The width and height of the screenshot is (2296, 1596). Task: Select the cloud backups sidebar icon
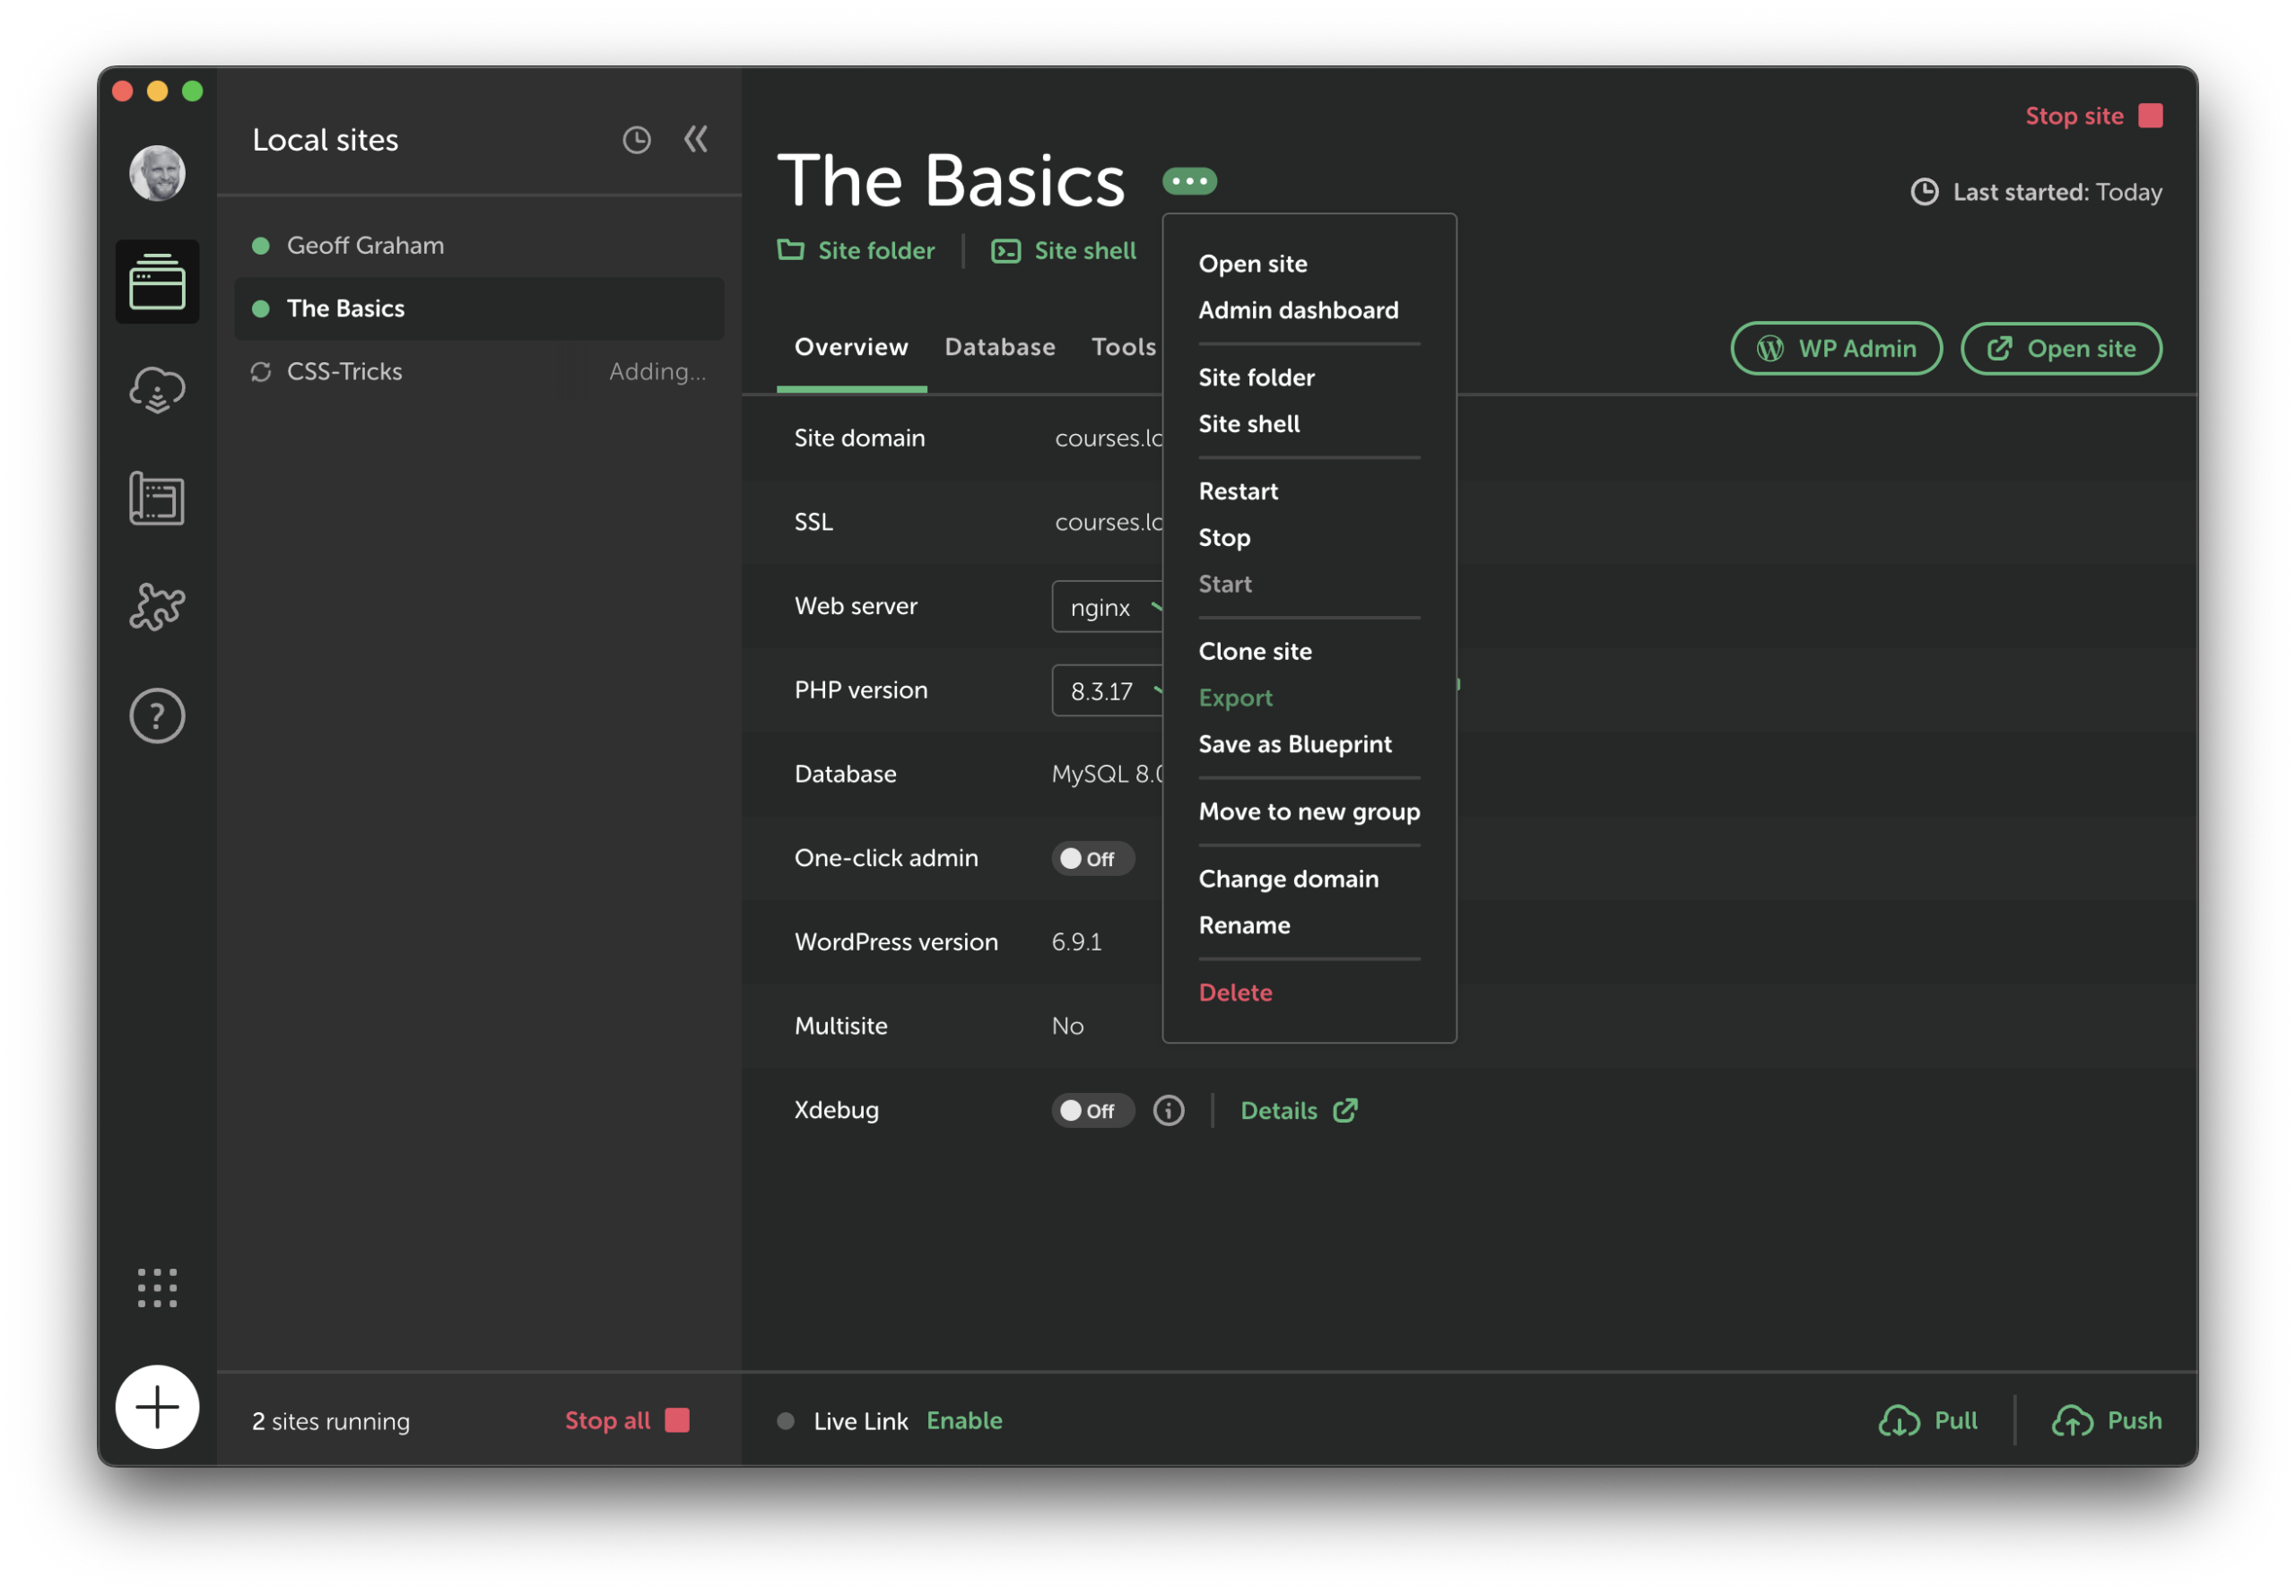click(157, 390)
